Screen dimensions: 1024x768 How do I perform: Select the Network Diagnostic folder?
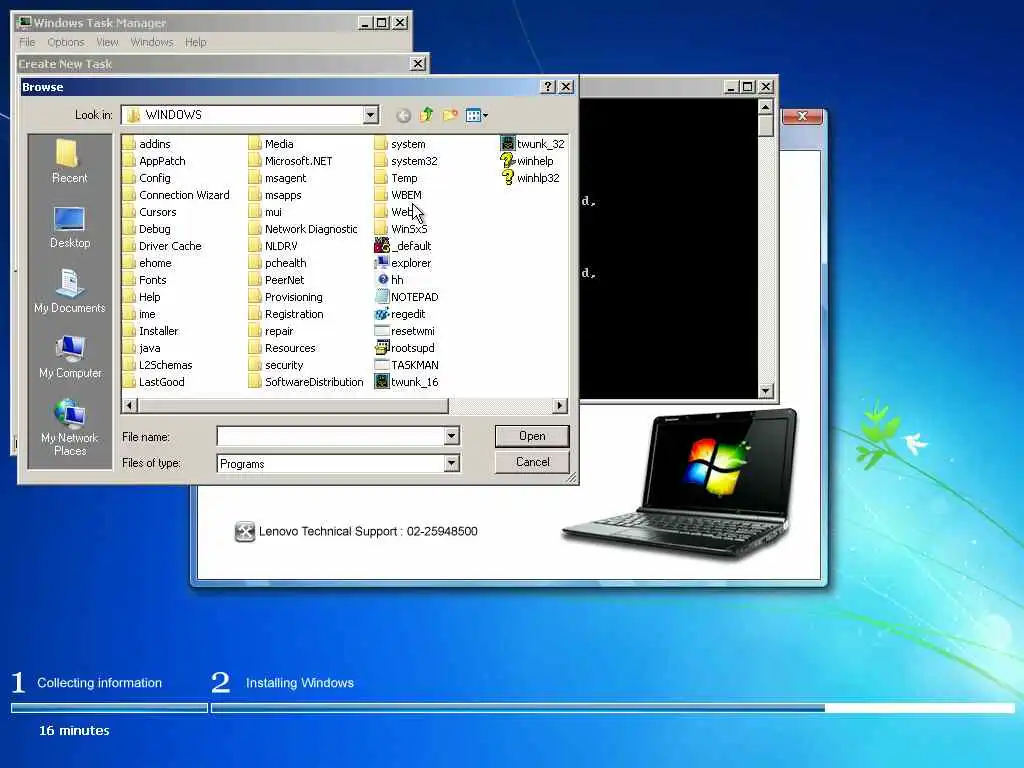click(x=303, y=229)
